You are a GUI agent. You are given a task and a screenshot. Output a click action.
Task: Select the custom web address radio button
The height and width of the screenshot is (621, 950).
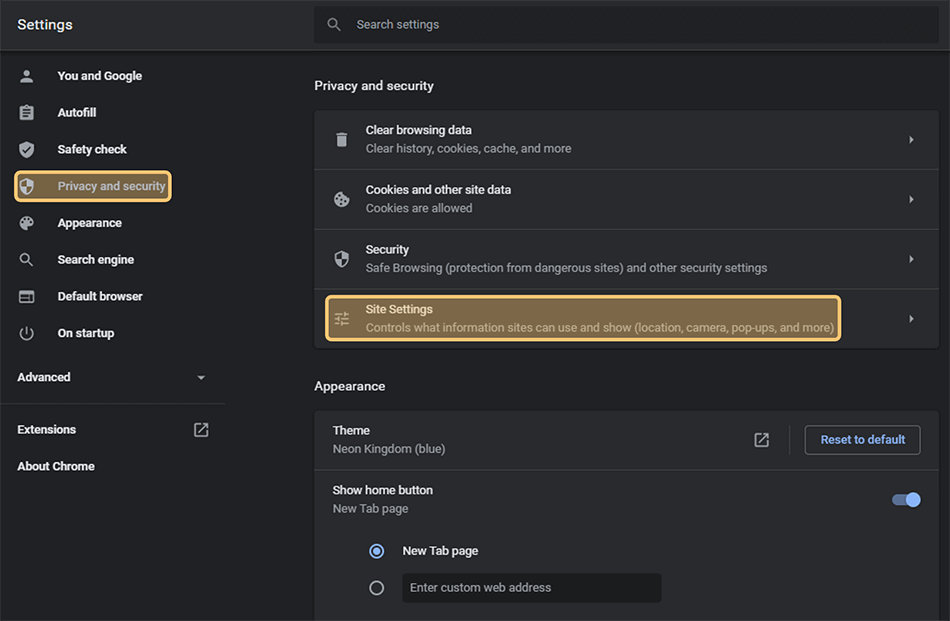[x=377, y=588]
